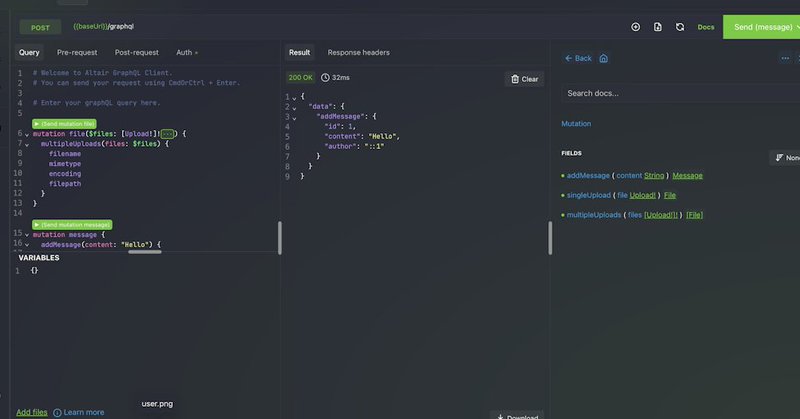
Task: Click the query editor horizontal scrollbar
Action: (145, 252)
